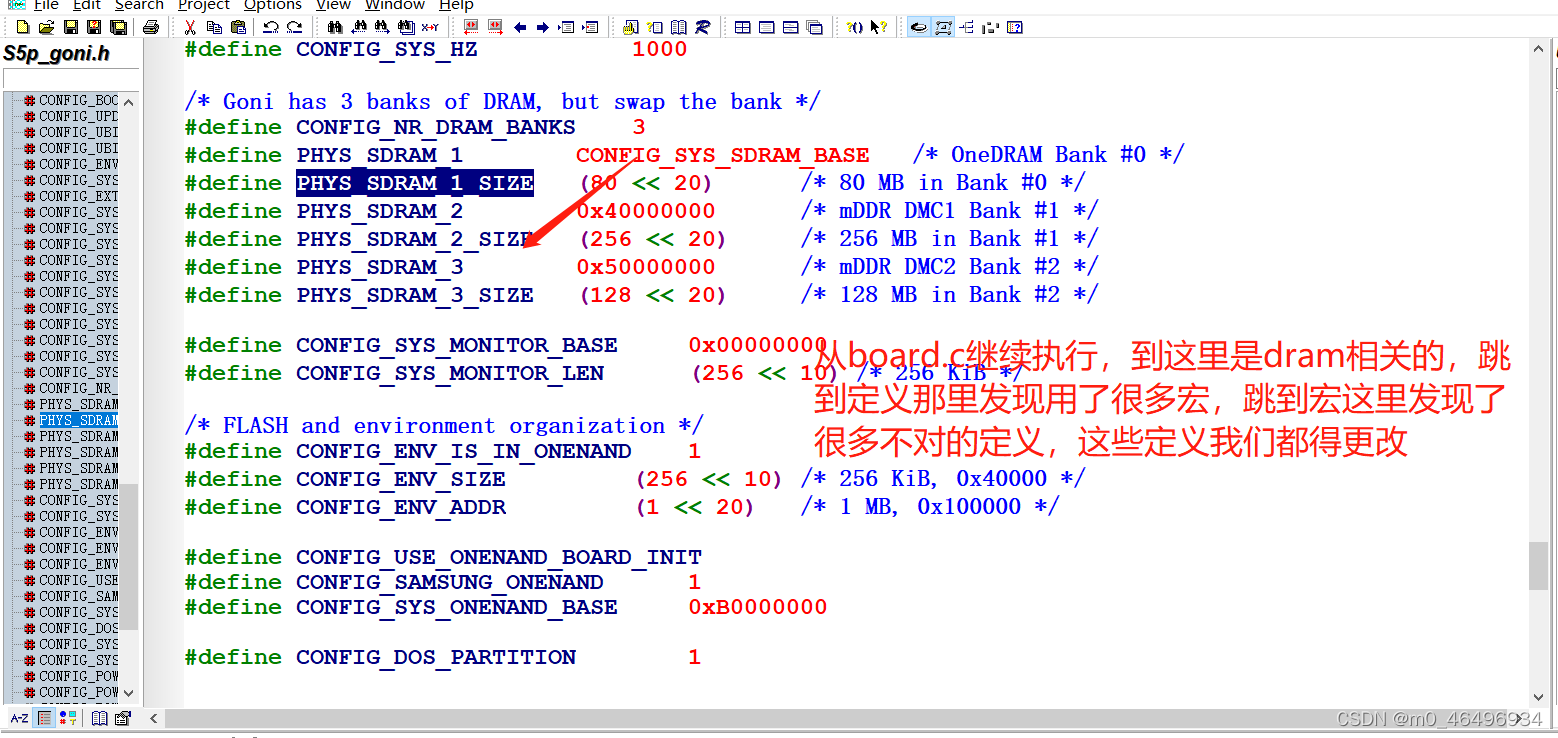Click the Lookup References R icon

click(702, 27)
